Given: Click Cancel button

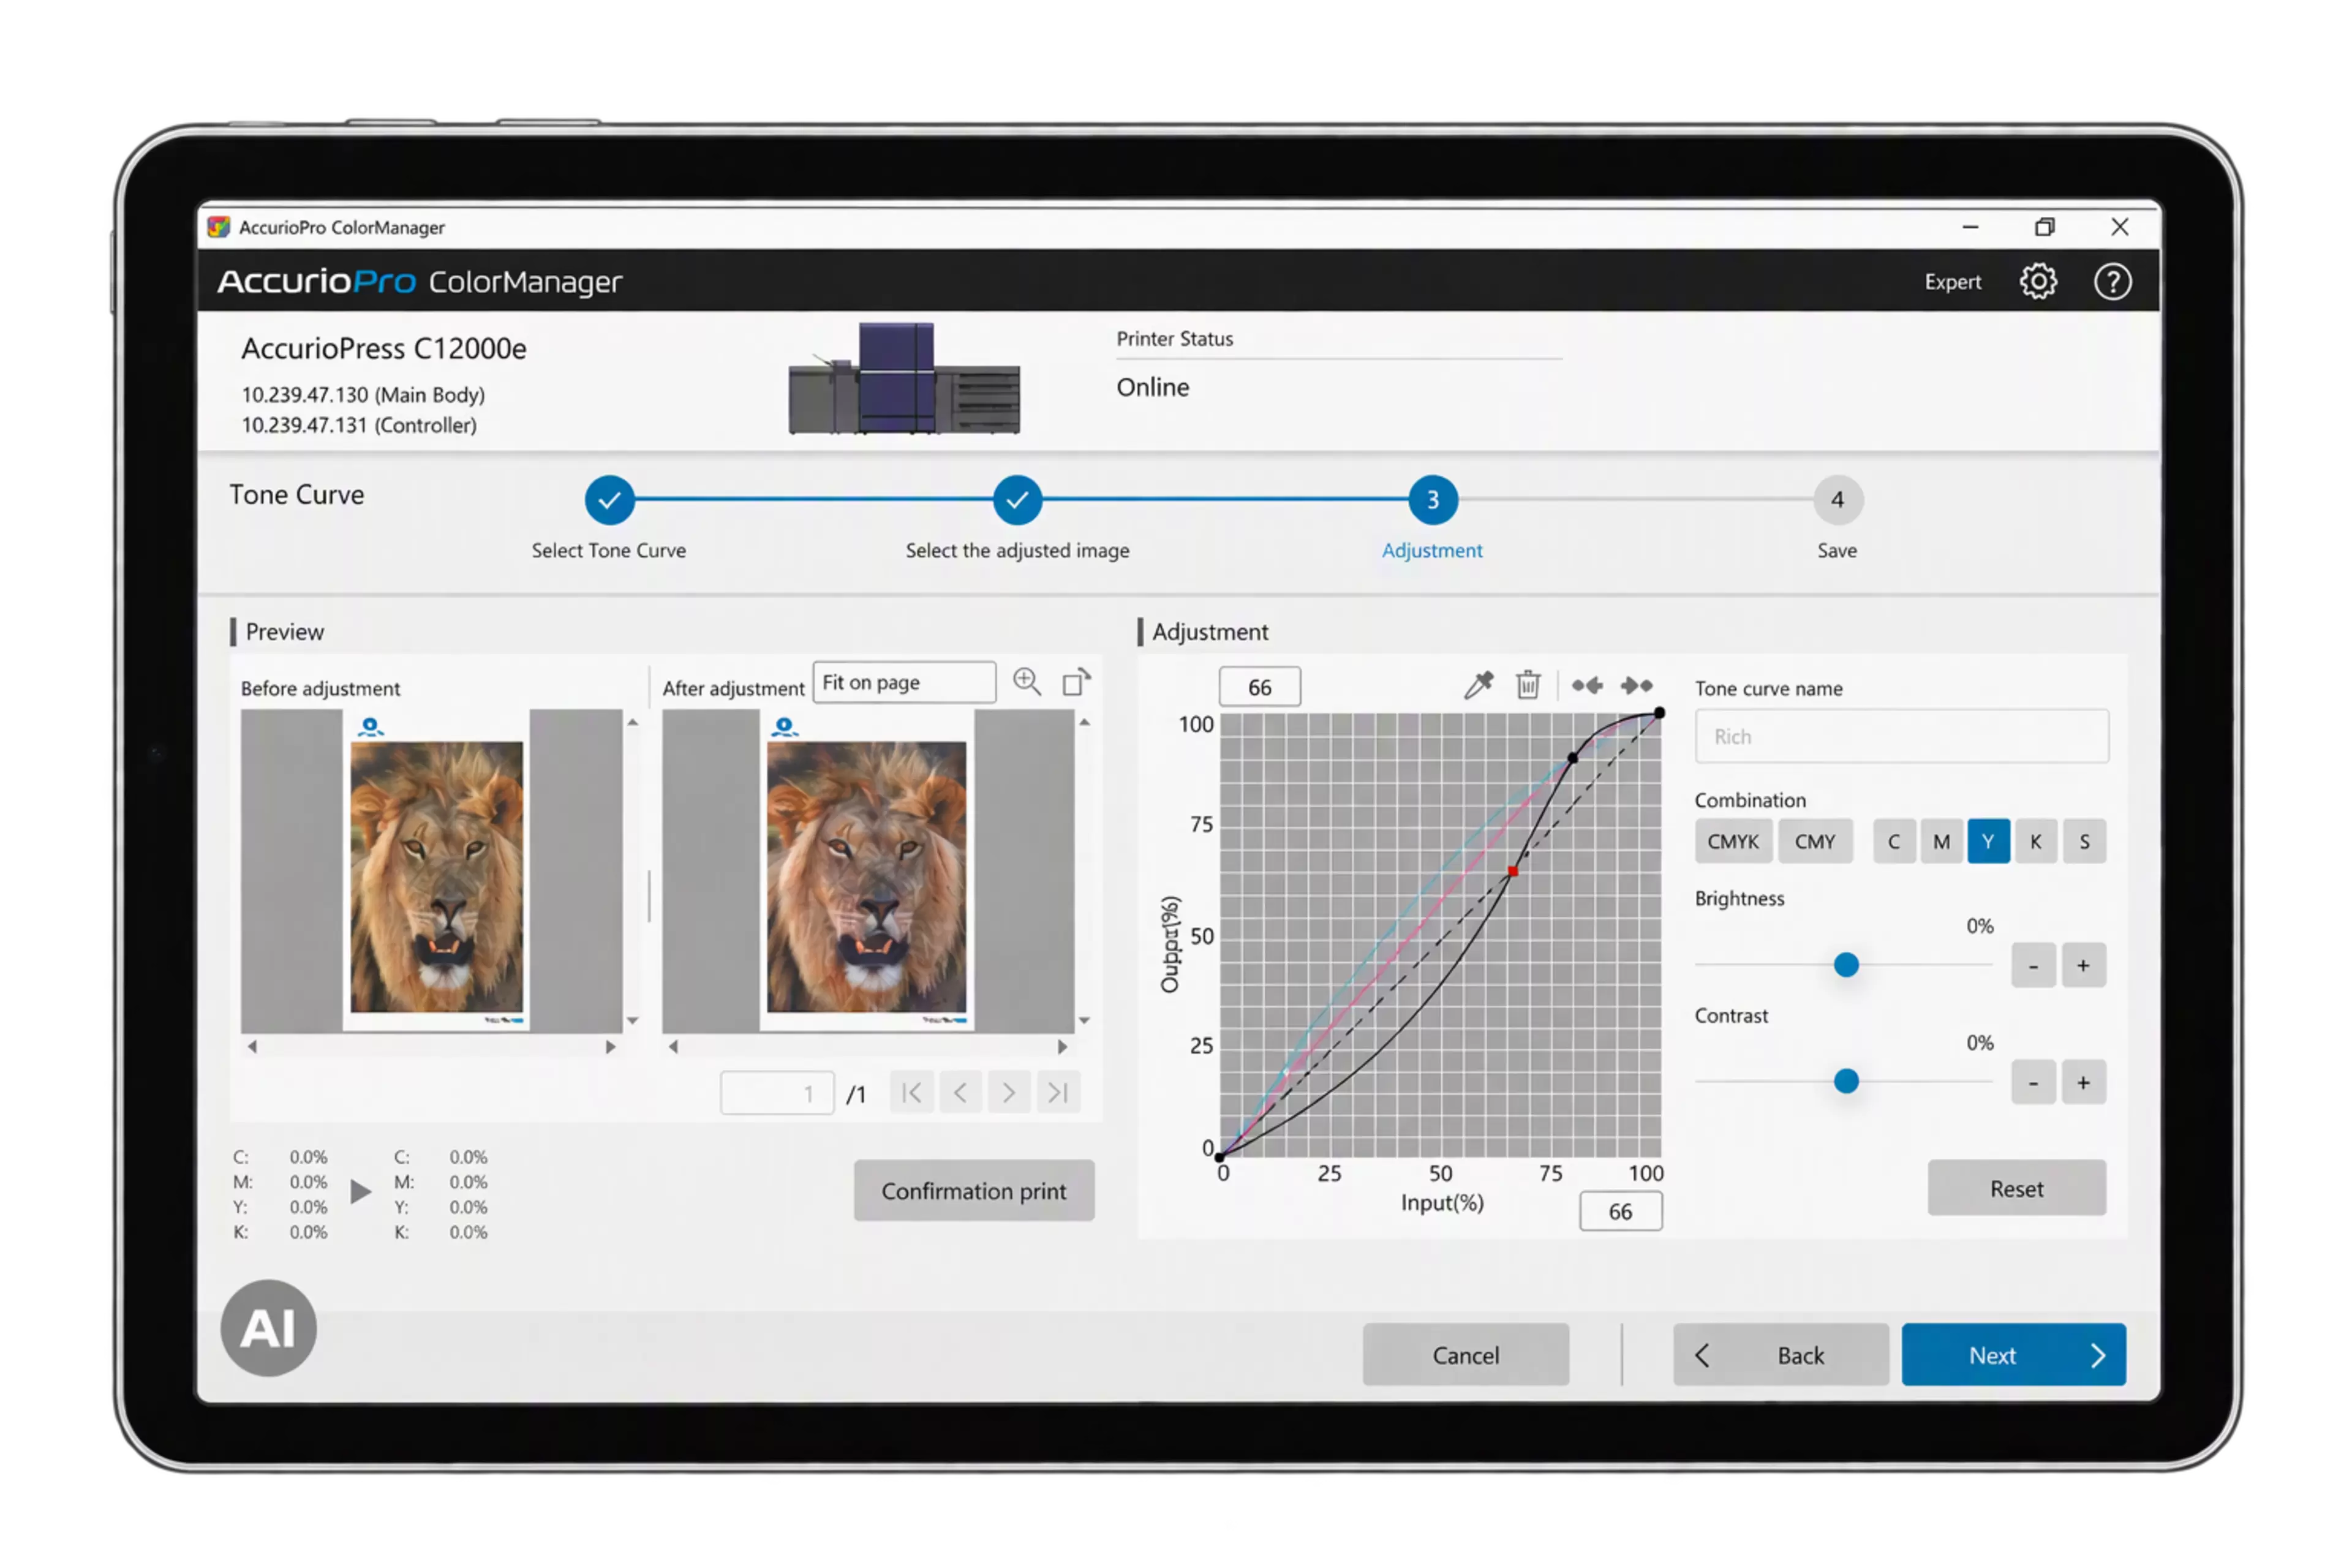Looking at the screenshot, I should coord(1465,1355).
